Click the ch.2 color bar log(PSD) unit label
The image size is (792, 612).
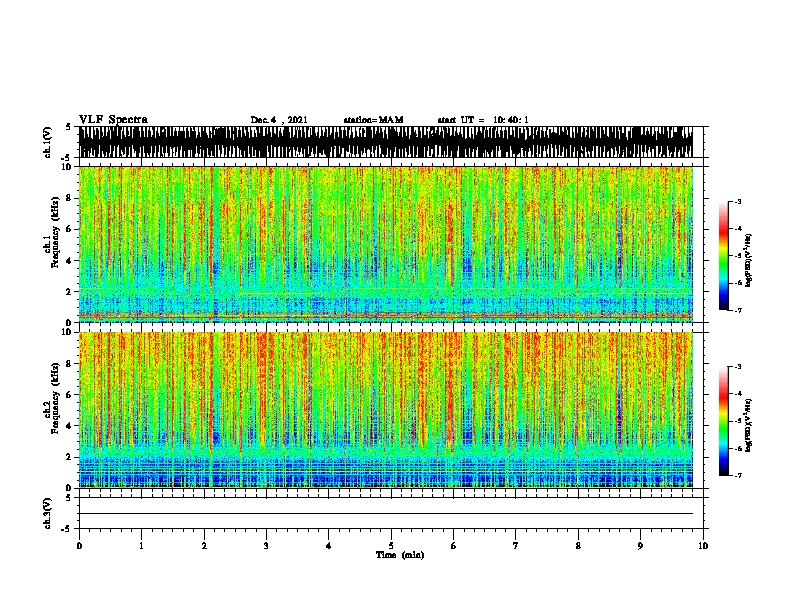point(749,425)
